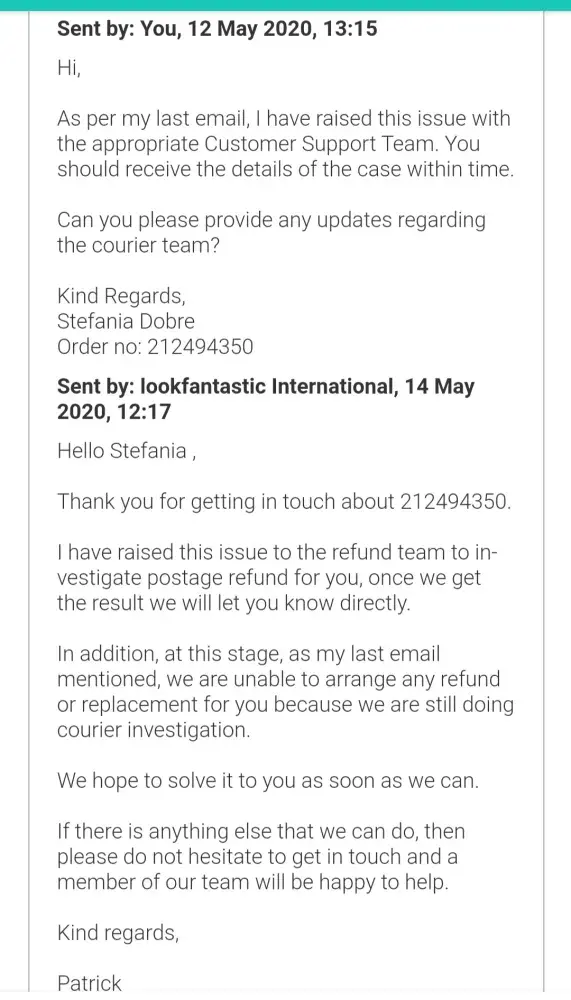Tap the 212494350 number in 'Thank you for getting in touch'
The image size is (571, 1000).
[456, 502]
